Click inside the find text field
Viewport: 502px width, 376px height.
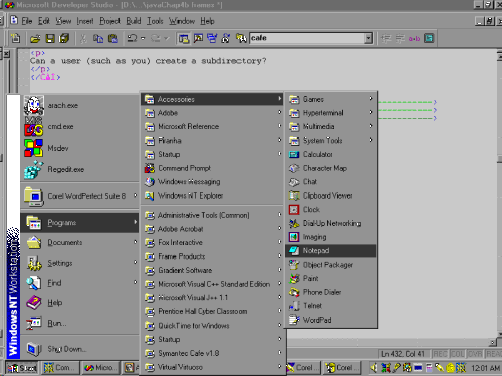307,38
